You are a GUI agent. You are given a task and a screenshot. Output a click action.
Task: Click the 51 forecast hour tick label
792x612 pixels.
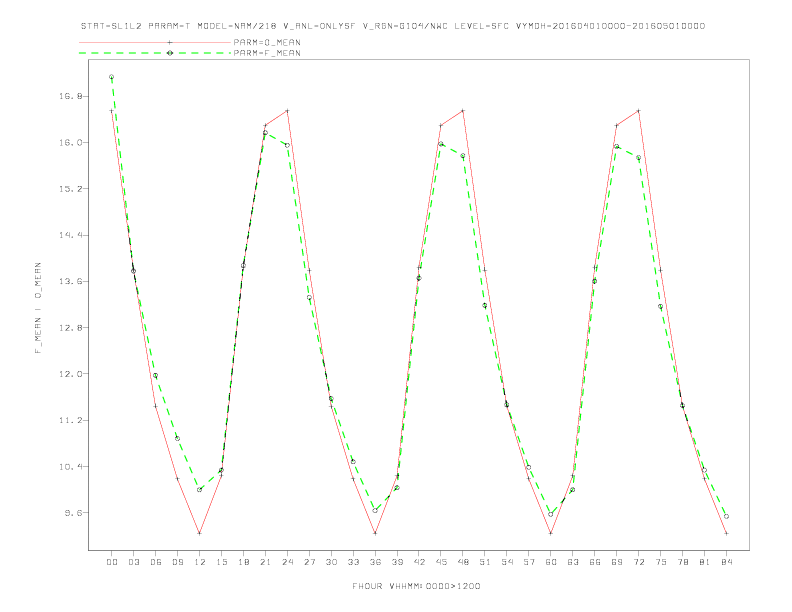(485, 562)
